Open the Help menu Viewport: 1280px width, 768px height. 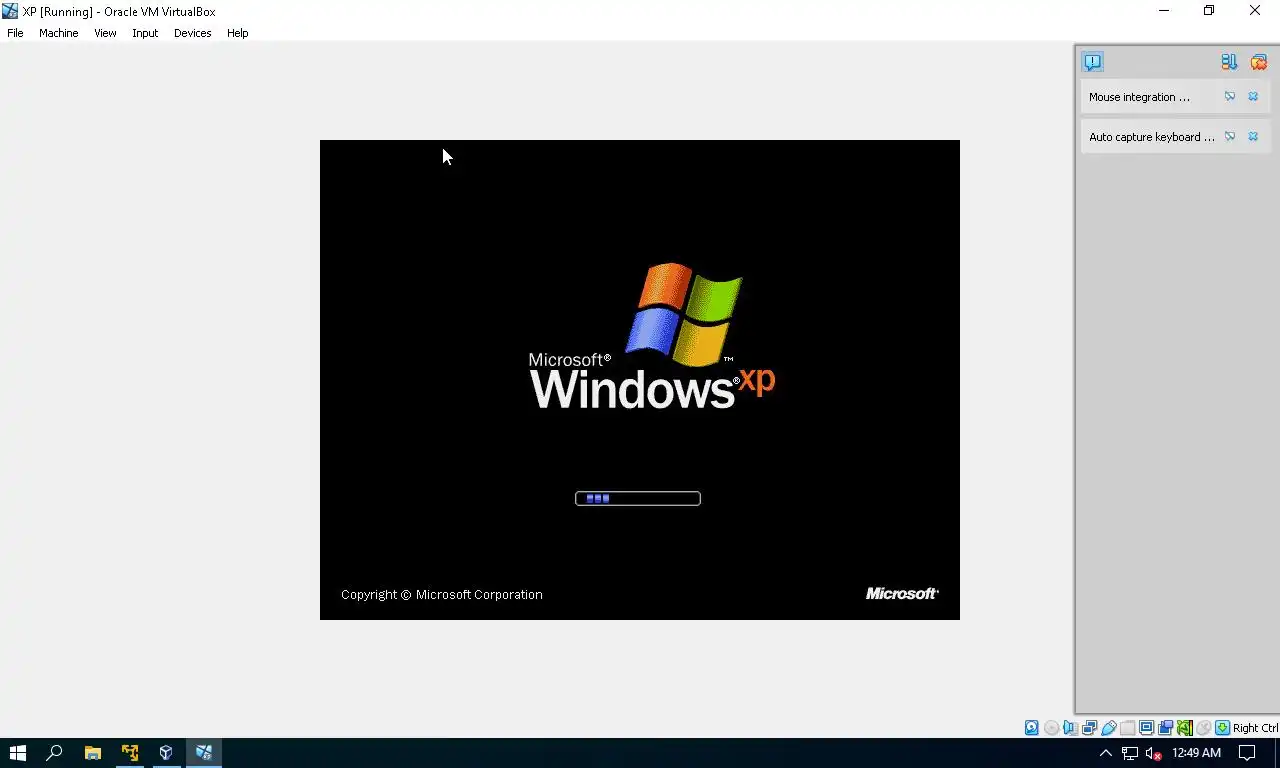coord(237,33)
